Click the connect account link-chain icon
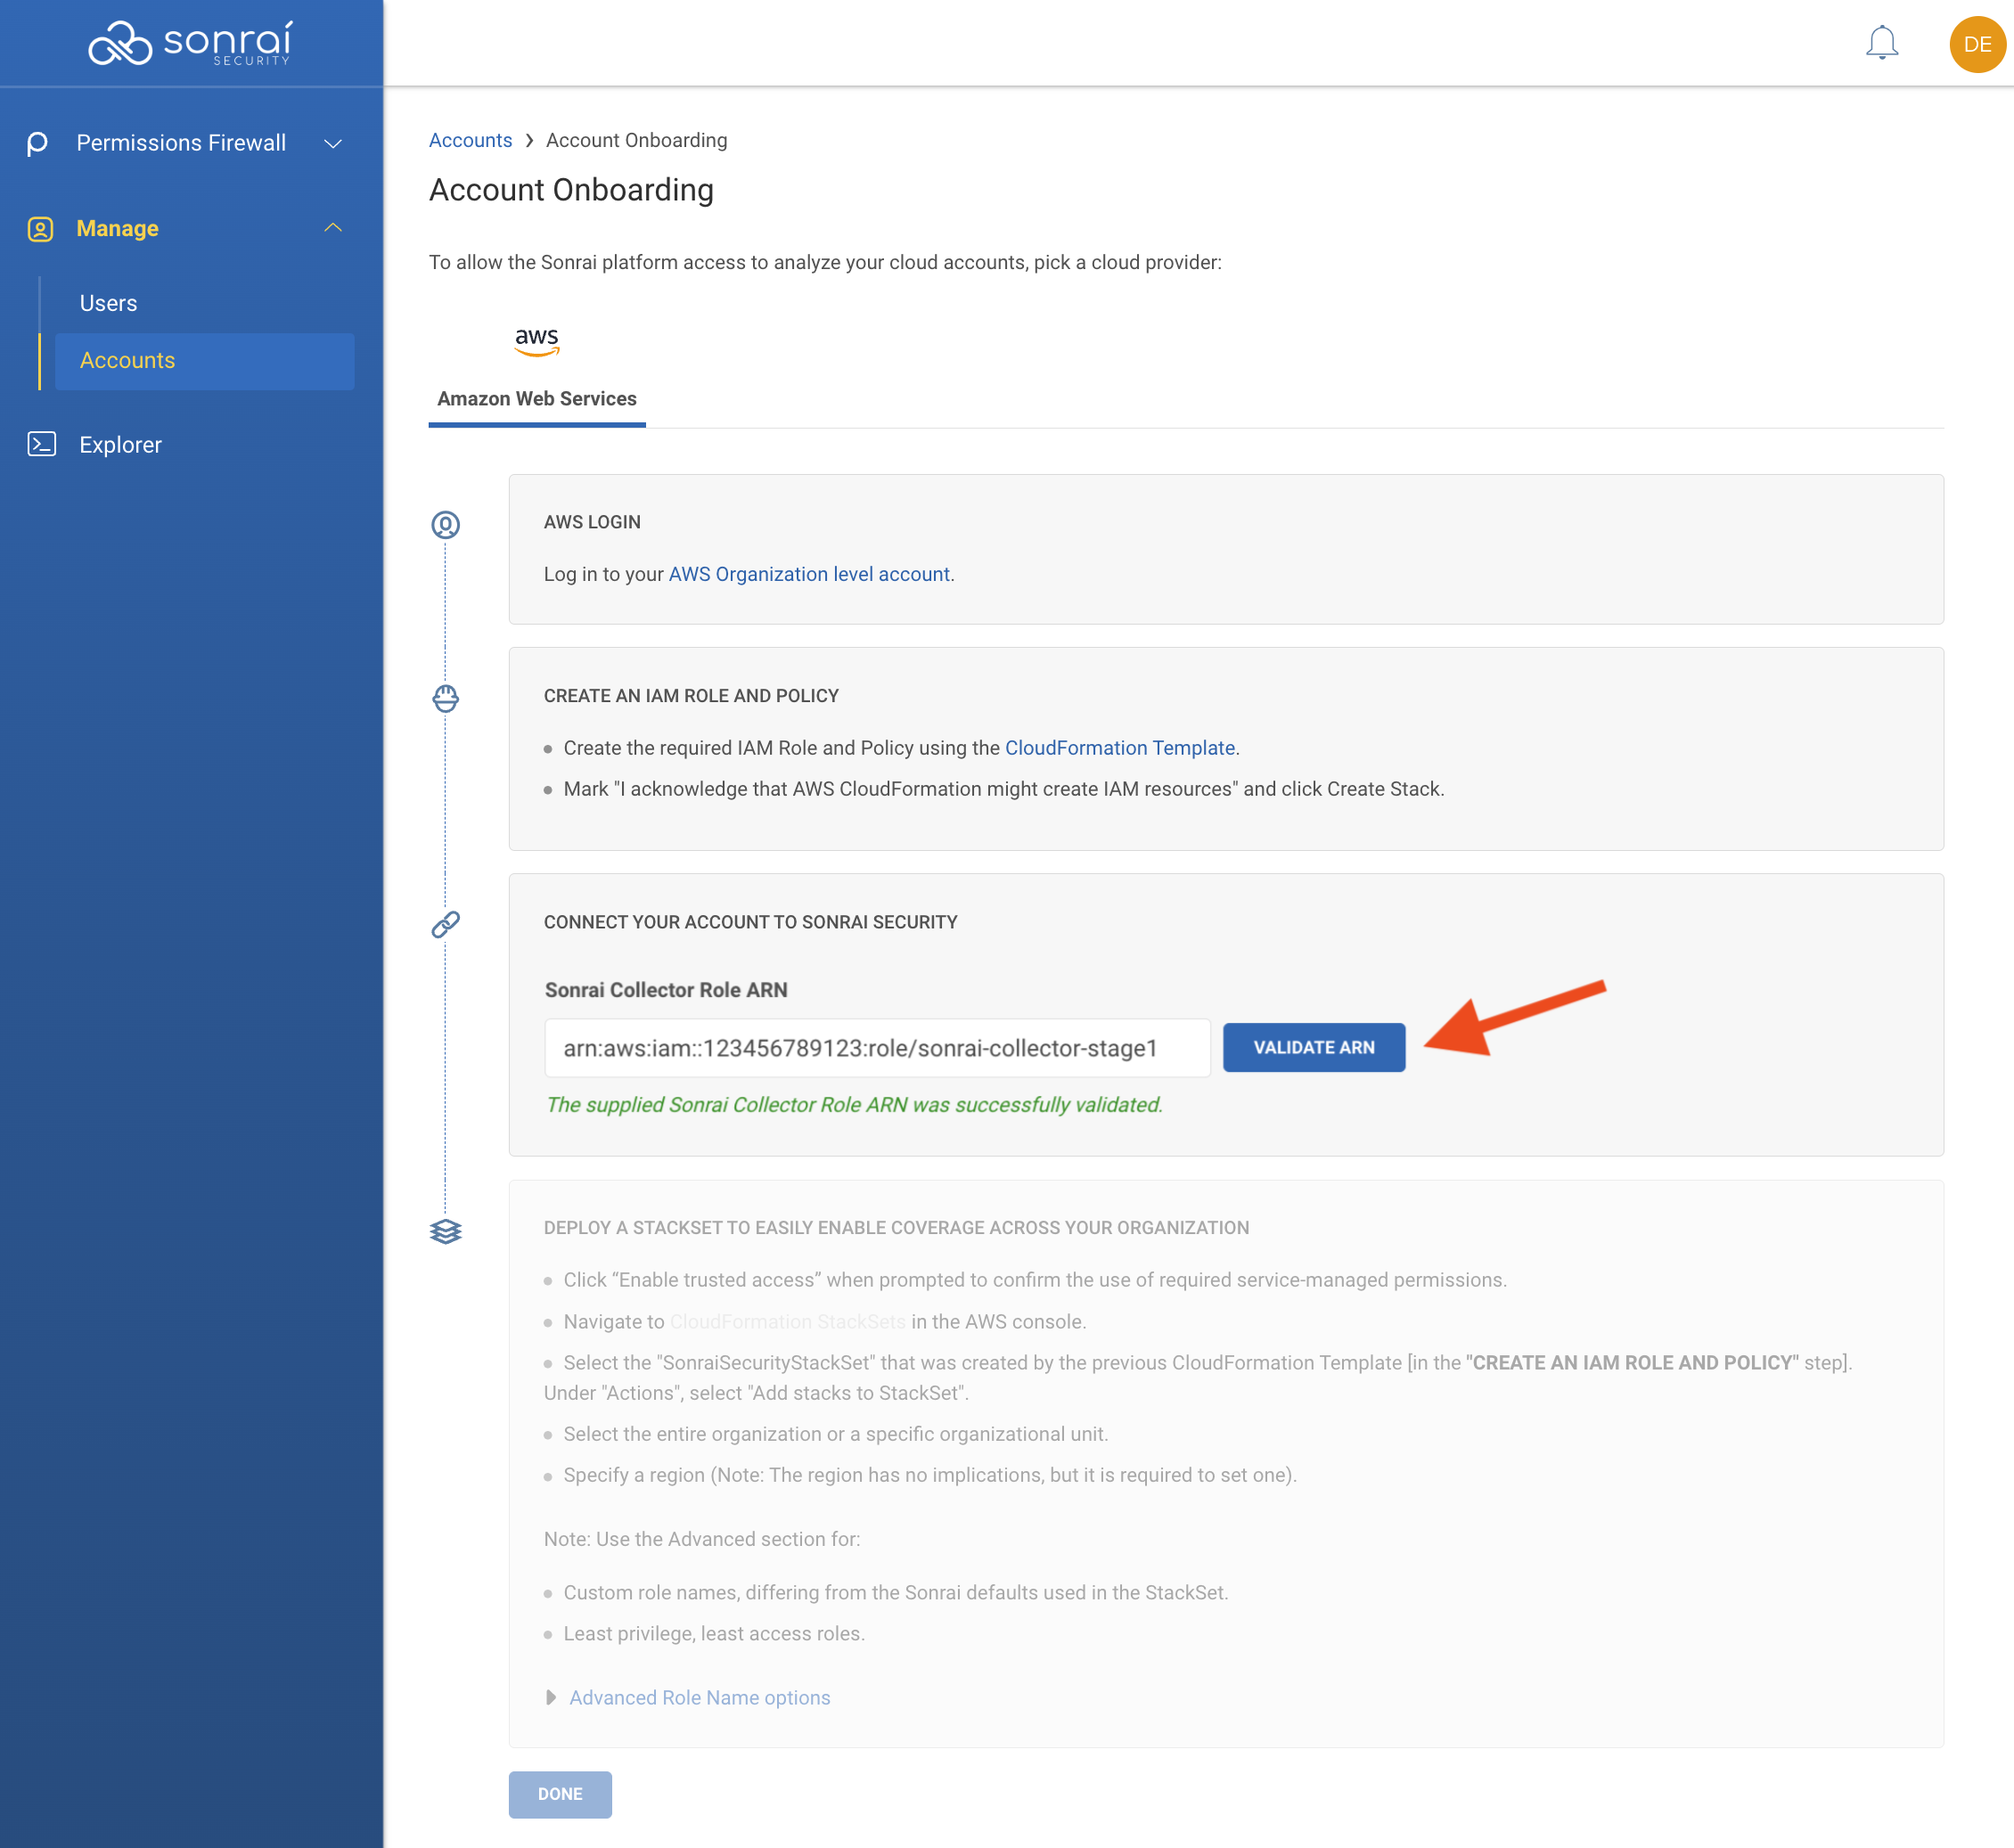This screenshot has height=1848, width=2014. point(445,924)
